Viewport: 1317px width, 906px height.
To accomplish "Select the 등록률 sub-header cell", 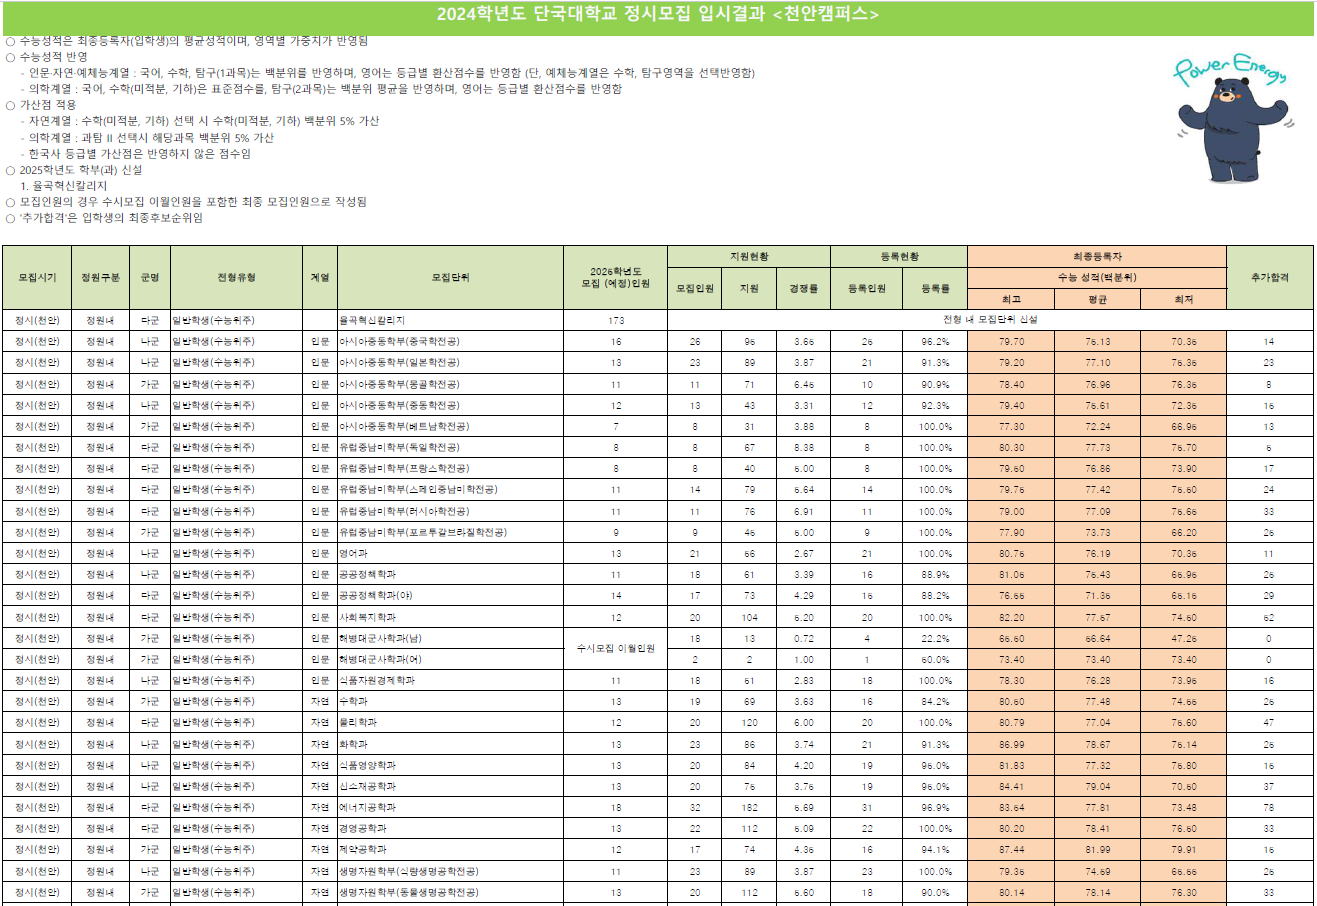I will click(935, 288).
